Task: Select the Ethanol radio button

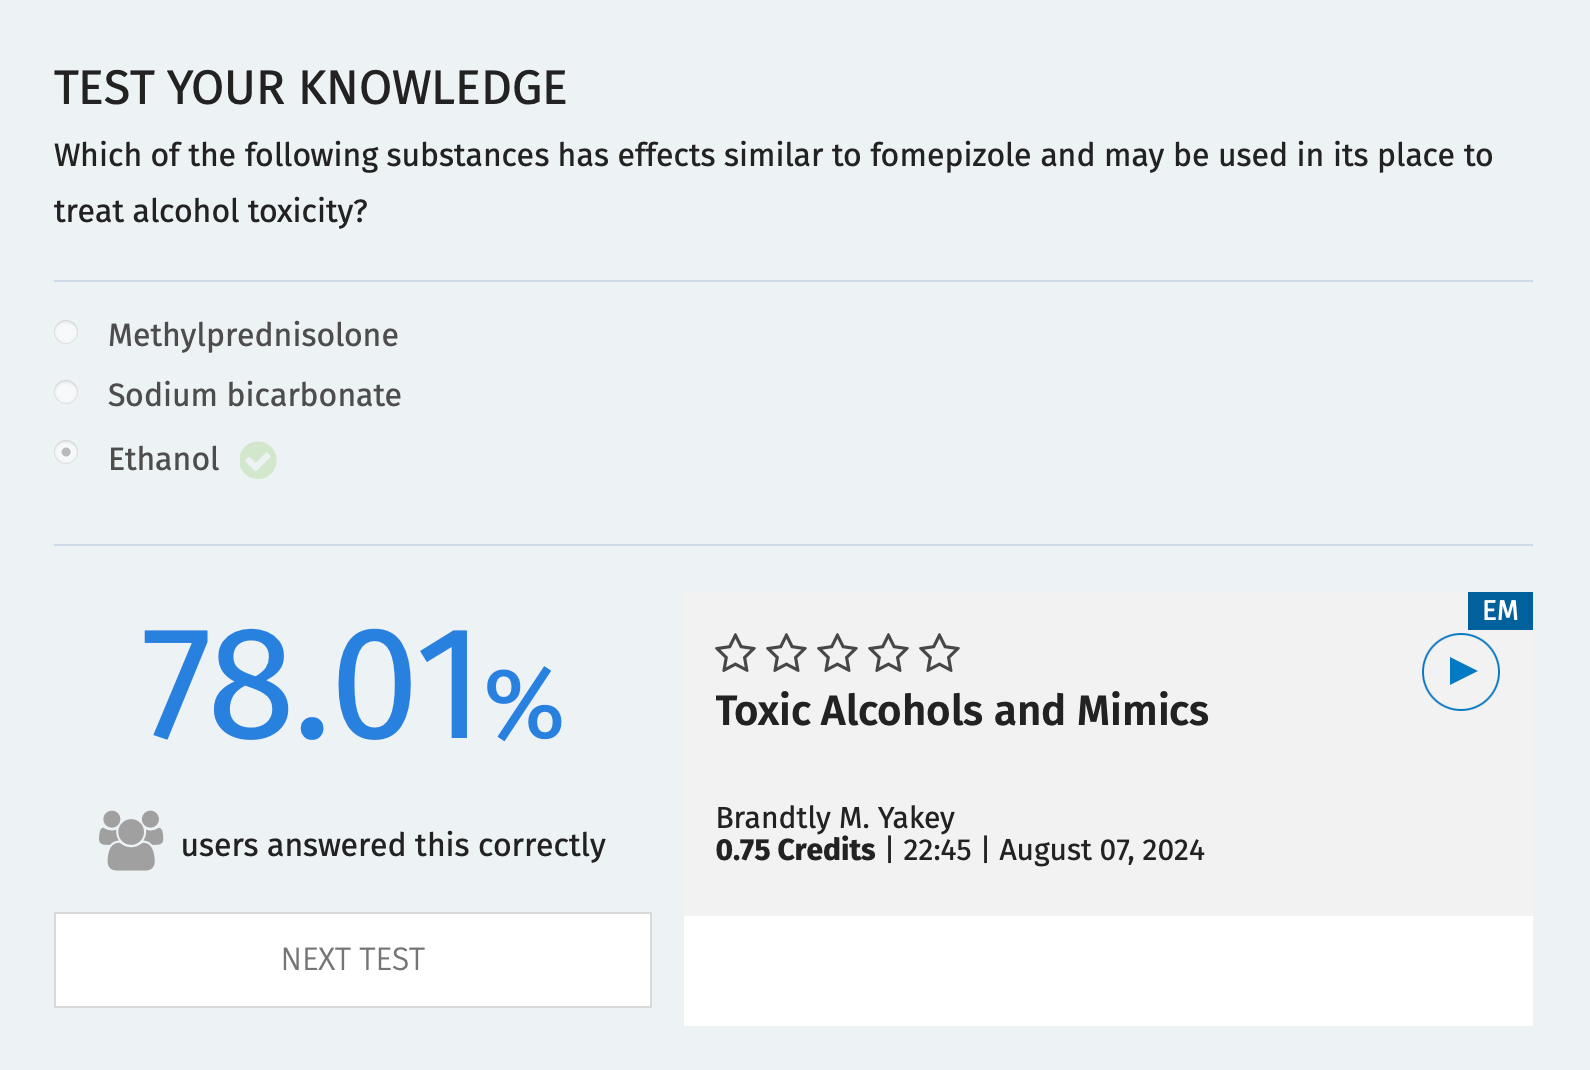Action: click(x=66, y=453)
